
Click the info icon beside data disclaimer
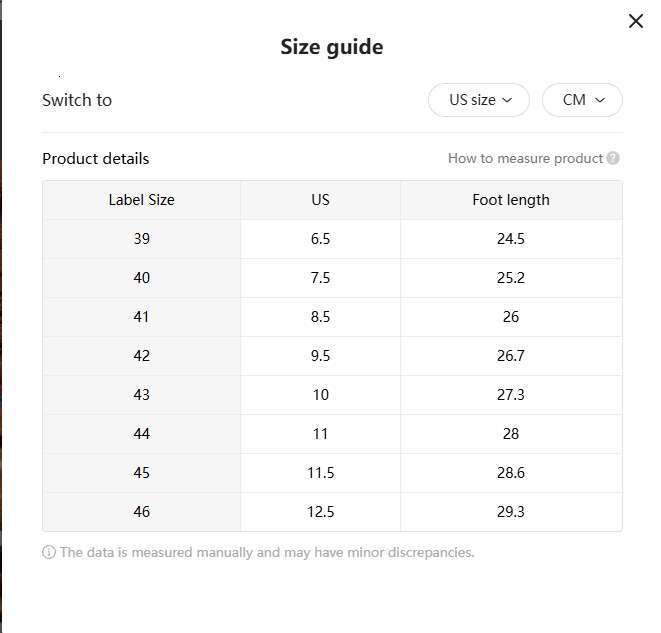[x=49, y=552]
